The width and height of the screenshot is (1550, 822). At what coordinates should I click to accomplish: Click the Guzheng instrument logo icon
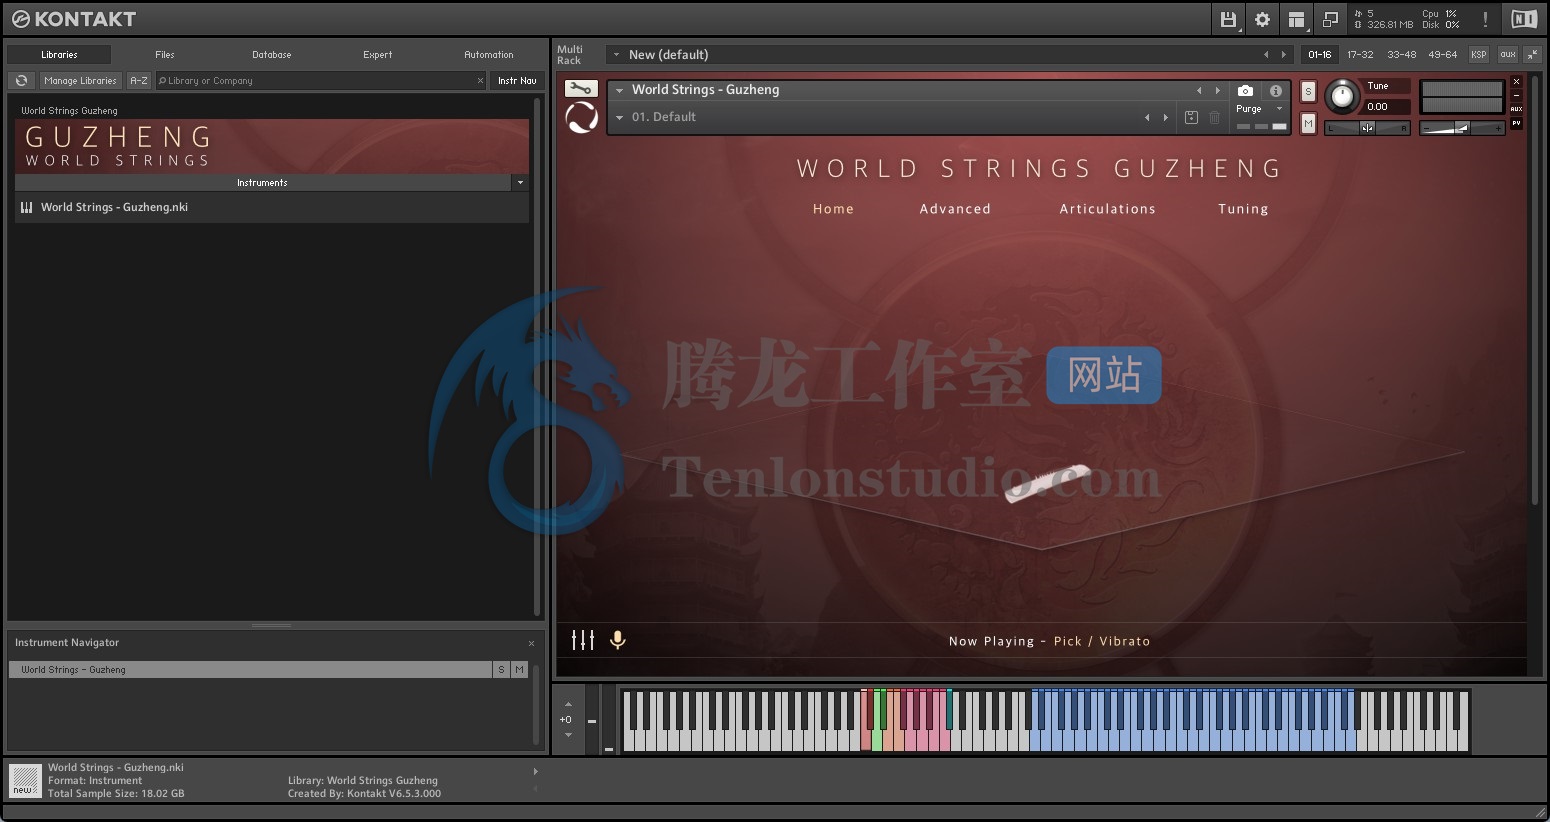(582, 118)
